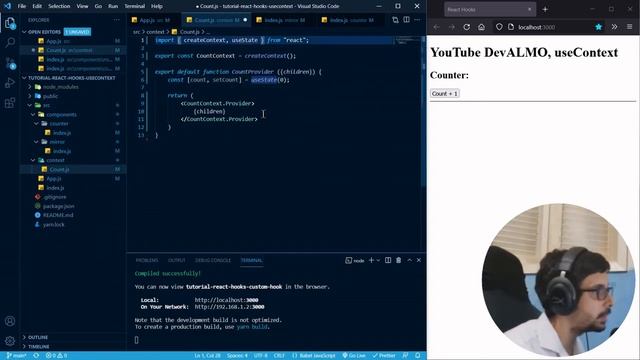The width and height of the screenshot is (640, 360).
Task: Click the yarn build text in terminal
Action: (x=252, y=327)
